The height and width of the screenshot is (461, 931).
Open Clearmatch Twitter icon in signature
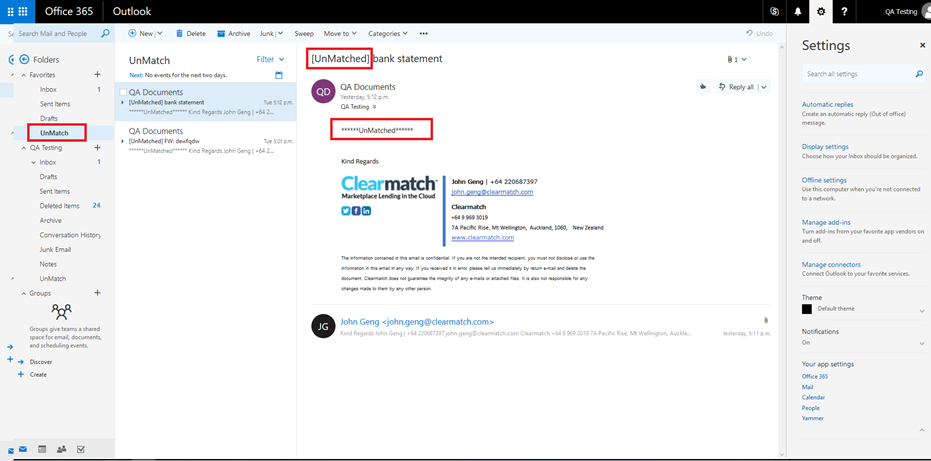pos(346,210)
